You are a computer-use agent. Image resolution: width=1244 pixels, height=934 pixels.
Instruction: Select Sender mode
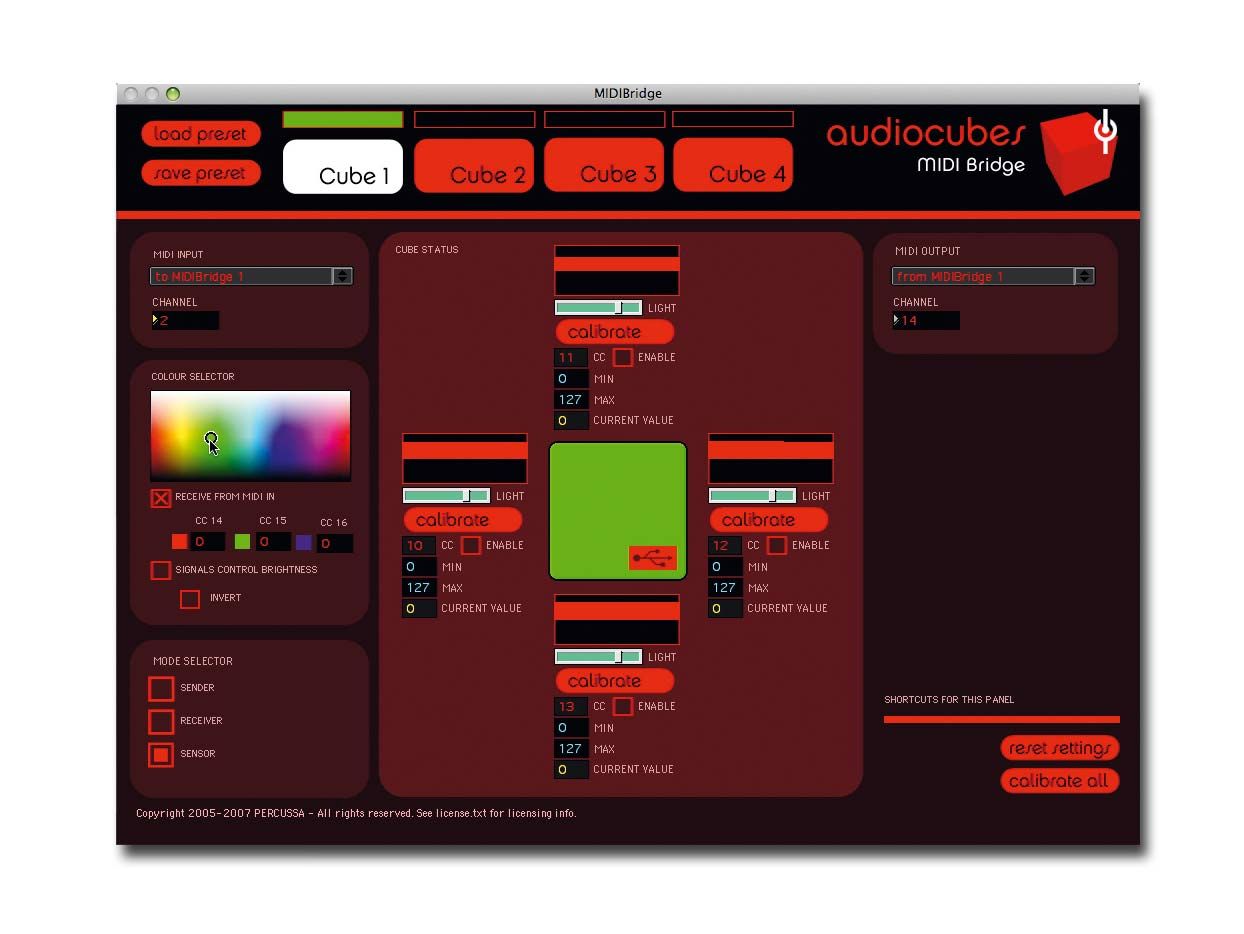[x=161, y=689]
